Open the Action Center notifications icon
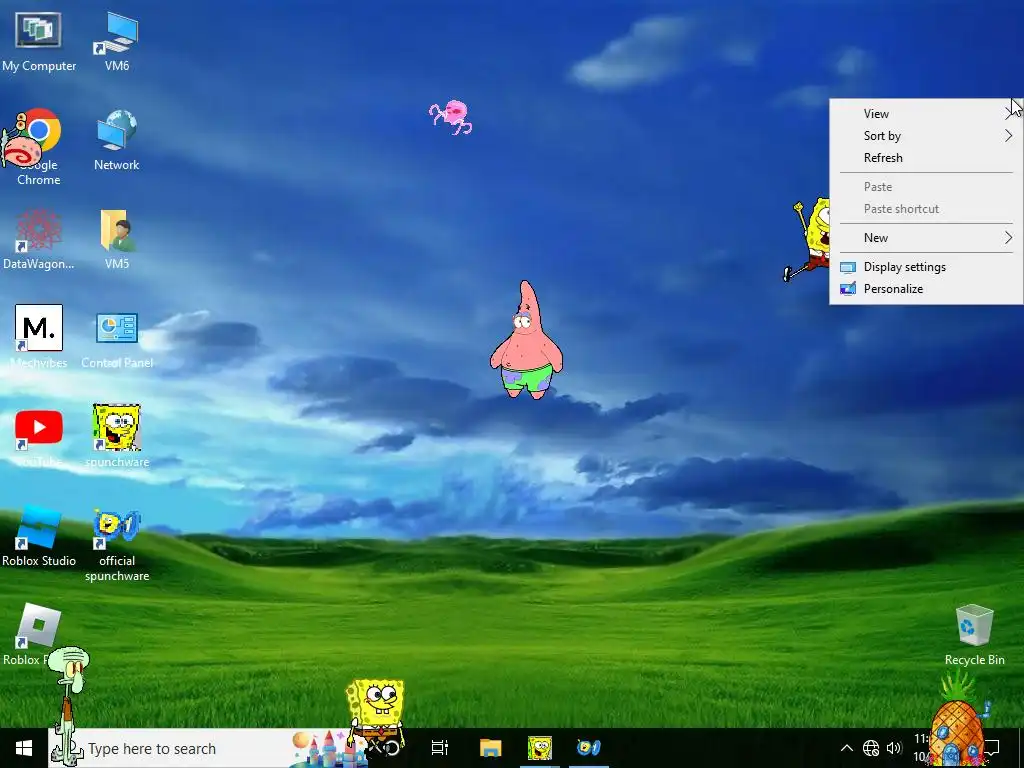The image size is (1024, 768). [993, 748]
